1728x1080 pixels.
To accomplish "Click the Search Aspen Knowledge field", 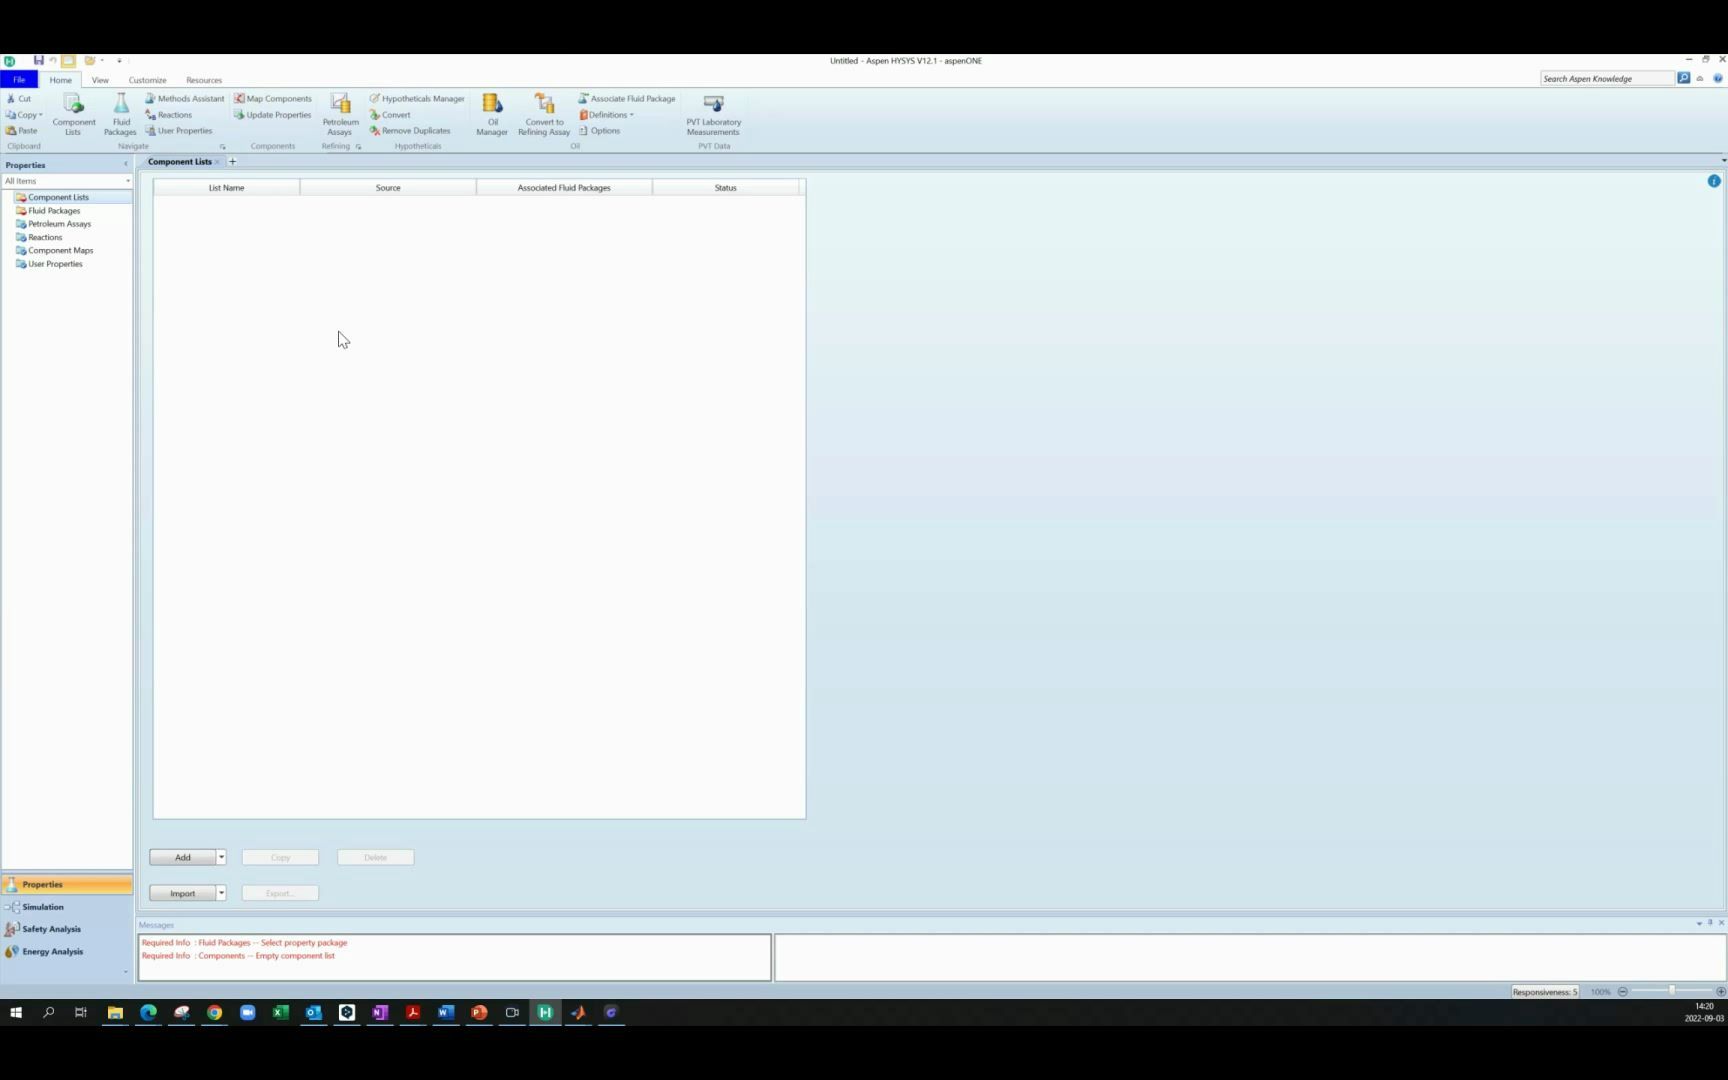I will point(1605,78).
